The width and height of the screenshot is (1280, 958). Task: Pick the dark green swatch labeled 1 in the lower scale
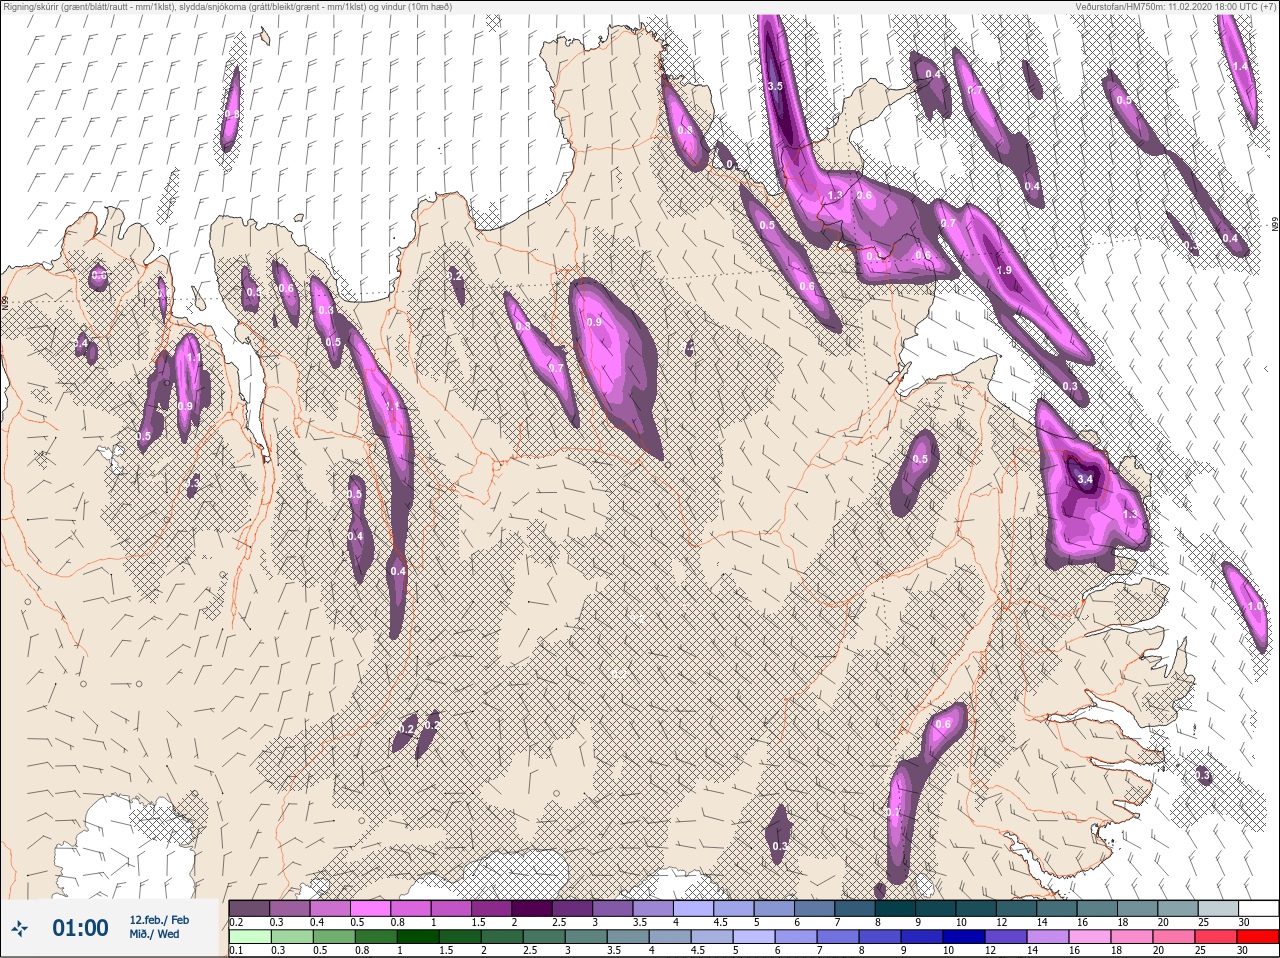[417, 937]
